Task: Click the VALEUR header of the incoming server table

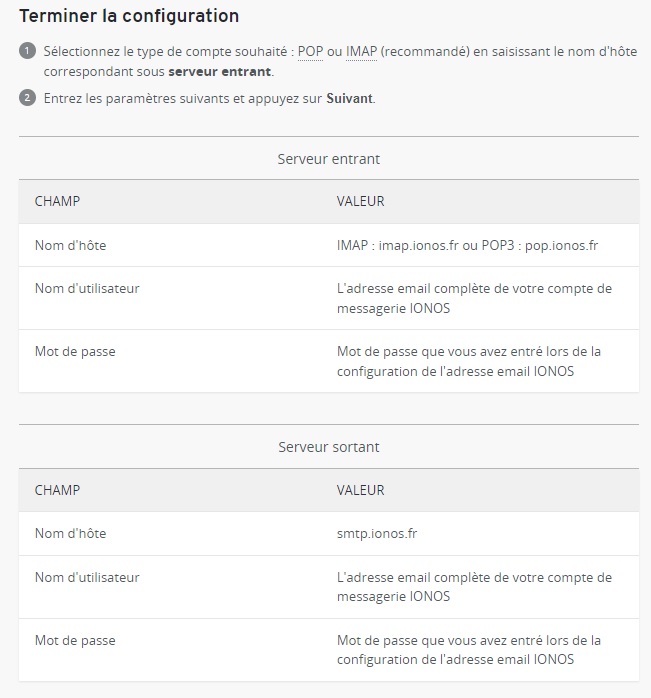Action: [x=360, y=201]
